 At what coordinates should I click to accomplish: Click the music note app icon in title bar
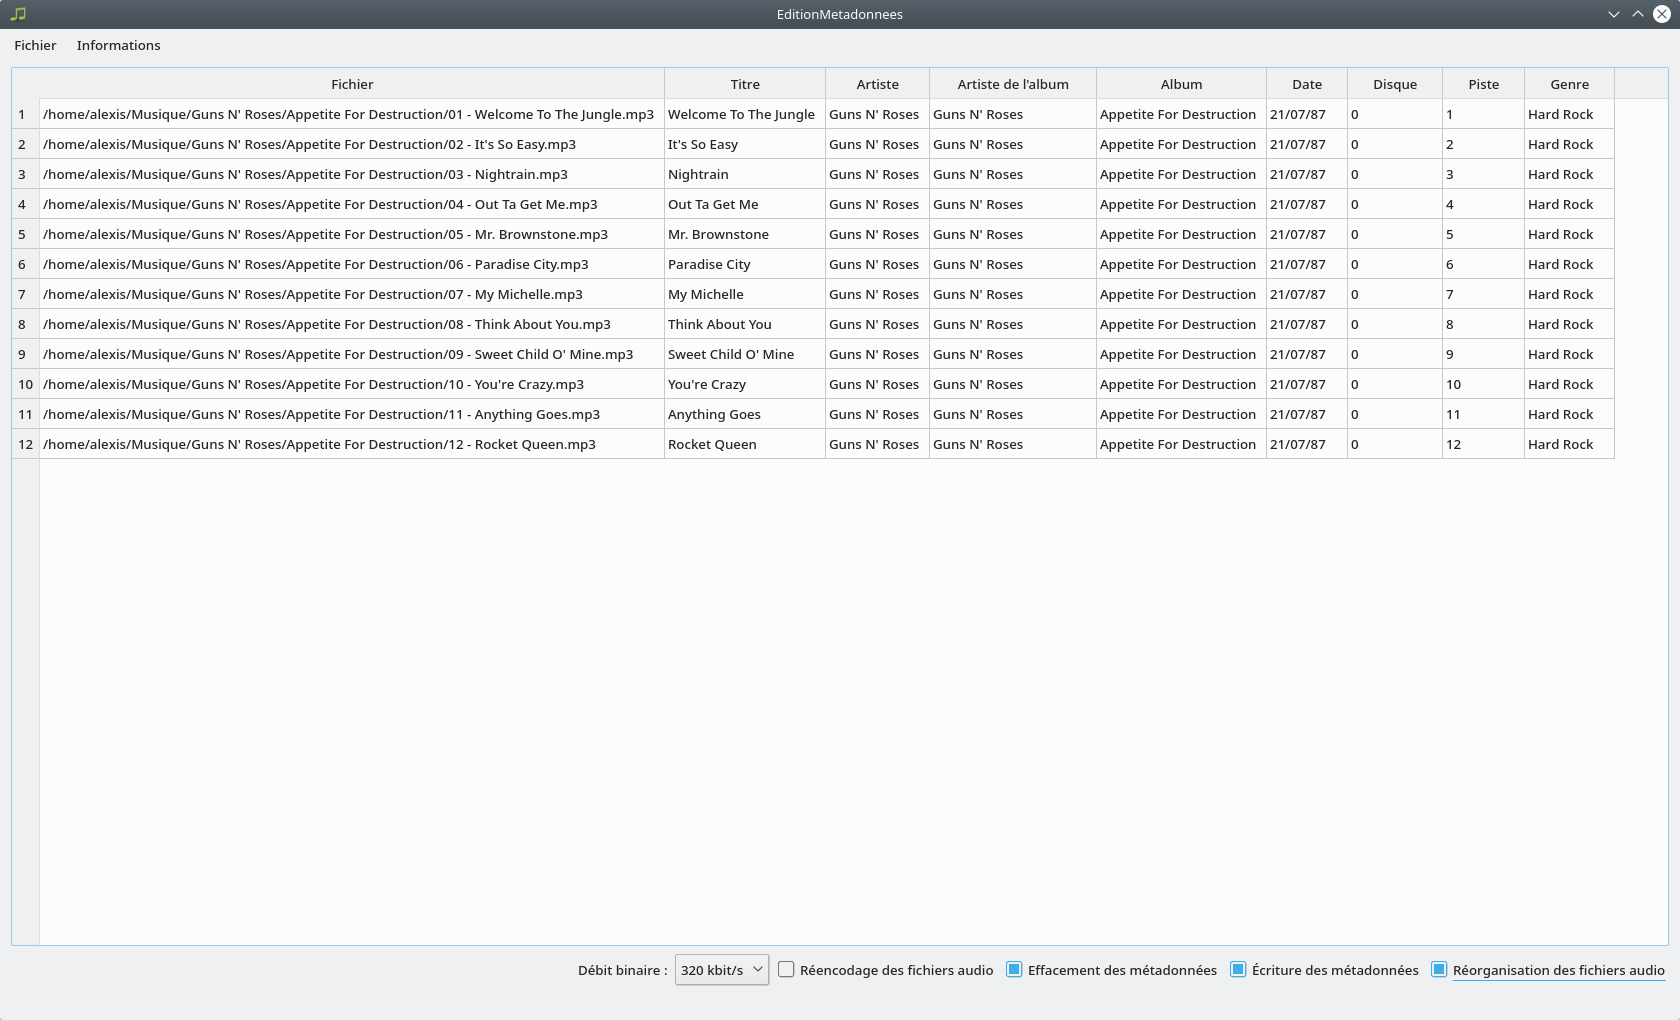pyautogui.click(x=18, y=14)
